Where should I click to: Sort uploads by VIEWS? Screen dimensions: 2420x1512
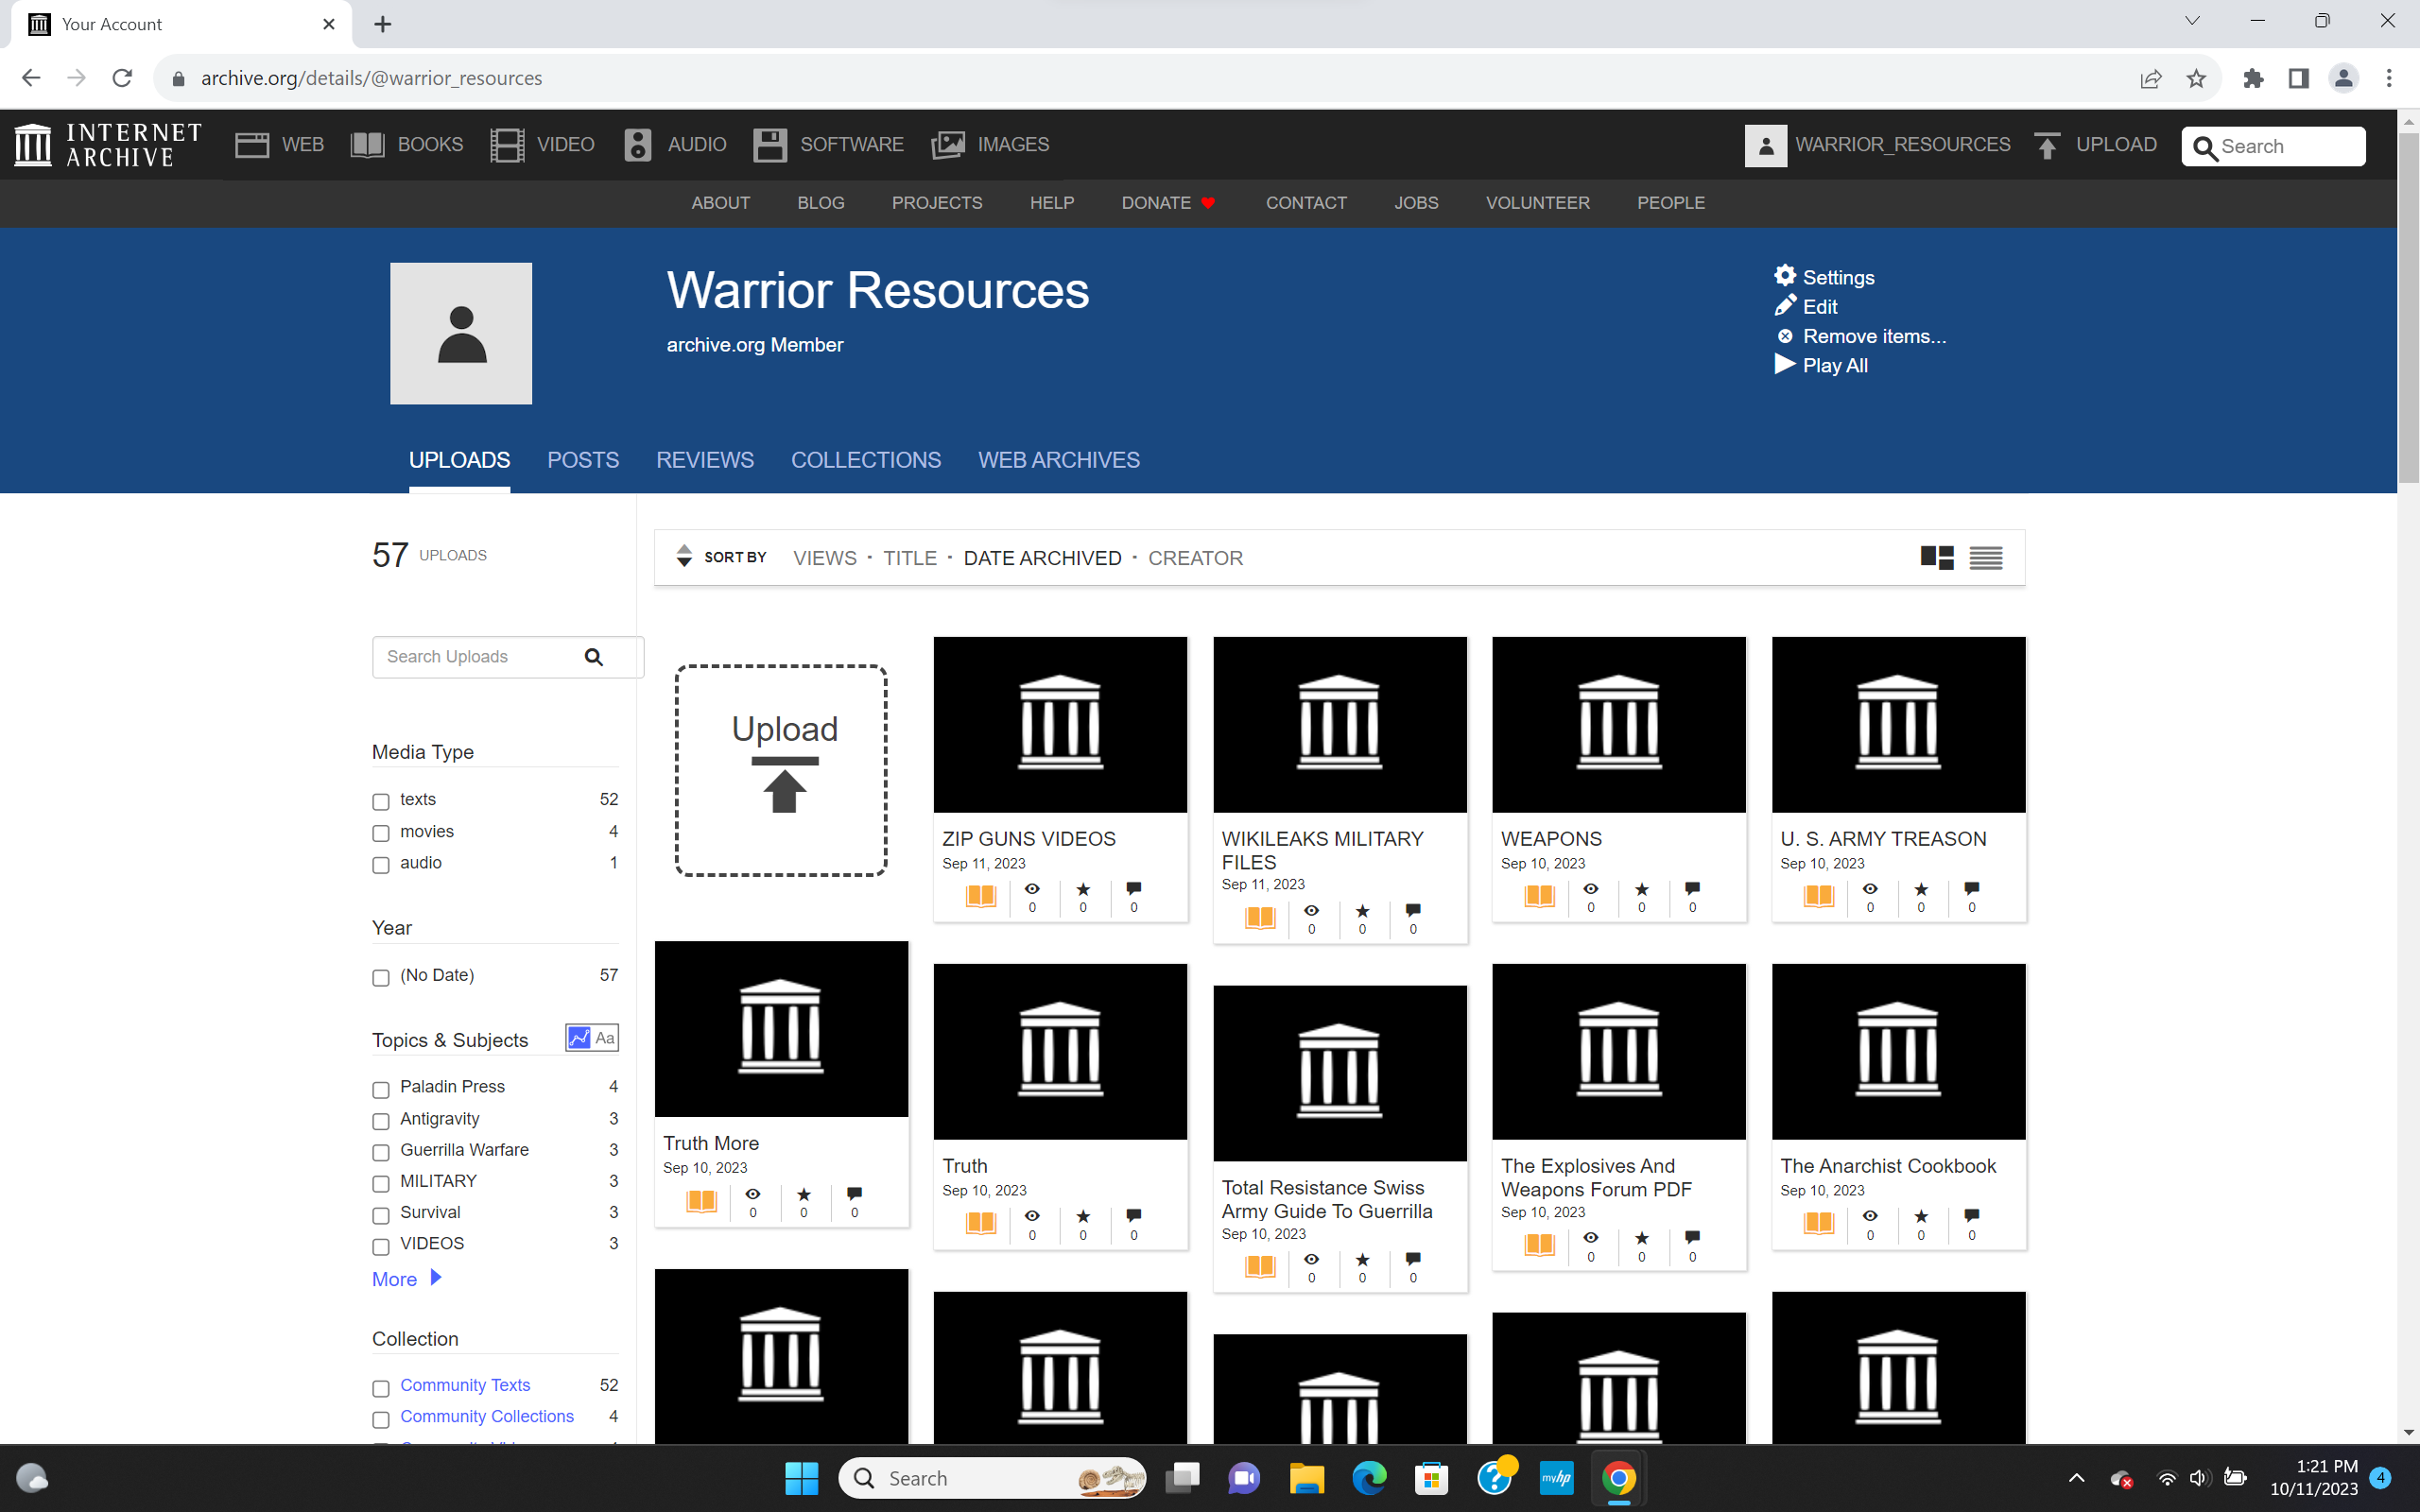825,558
